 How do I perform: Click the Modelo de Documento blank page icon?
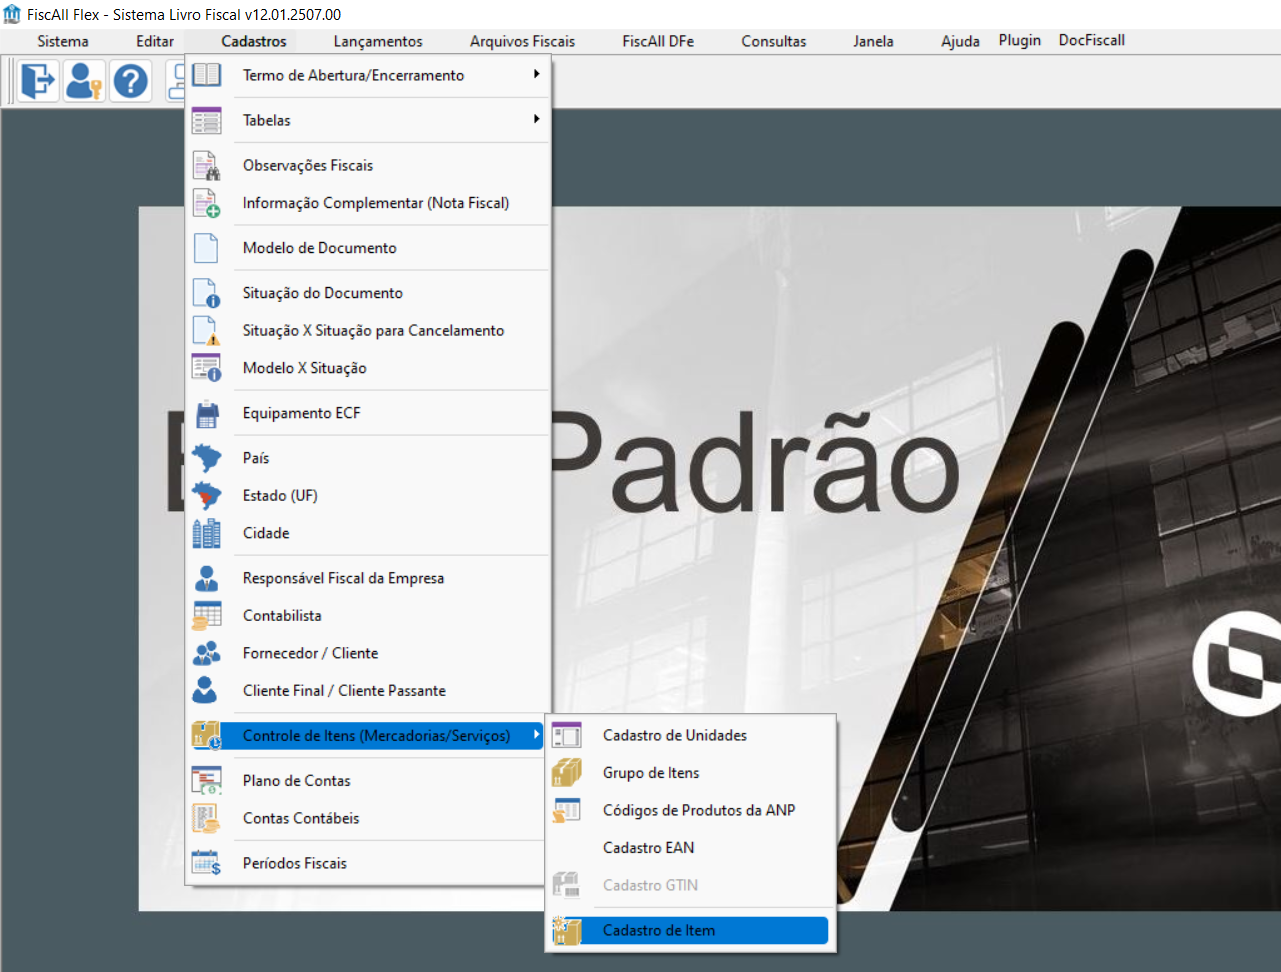pos(206,248)
